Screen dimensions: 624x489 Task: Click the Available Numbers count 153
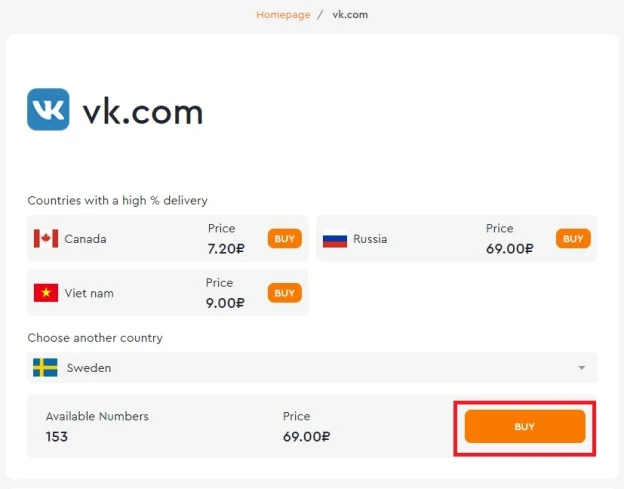[x=57, y=437]
